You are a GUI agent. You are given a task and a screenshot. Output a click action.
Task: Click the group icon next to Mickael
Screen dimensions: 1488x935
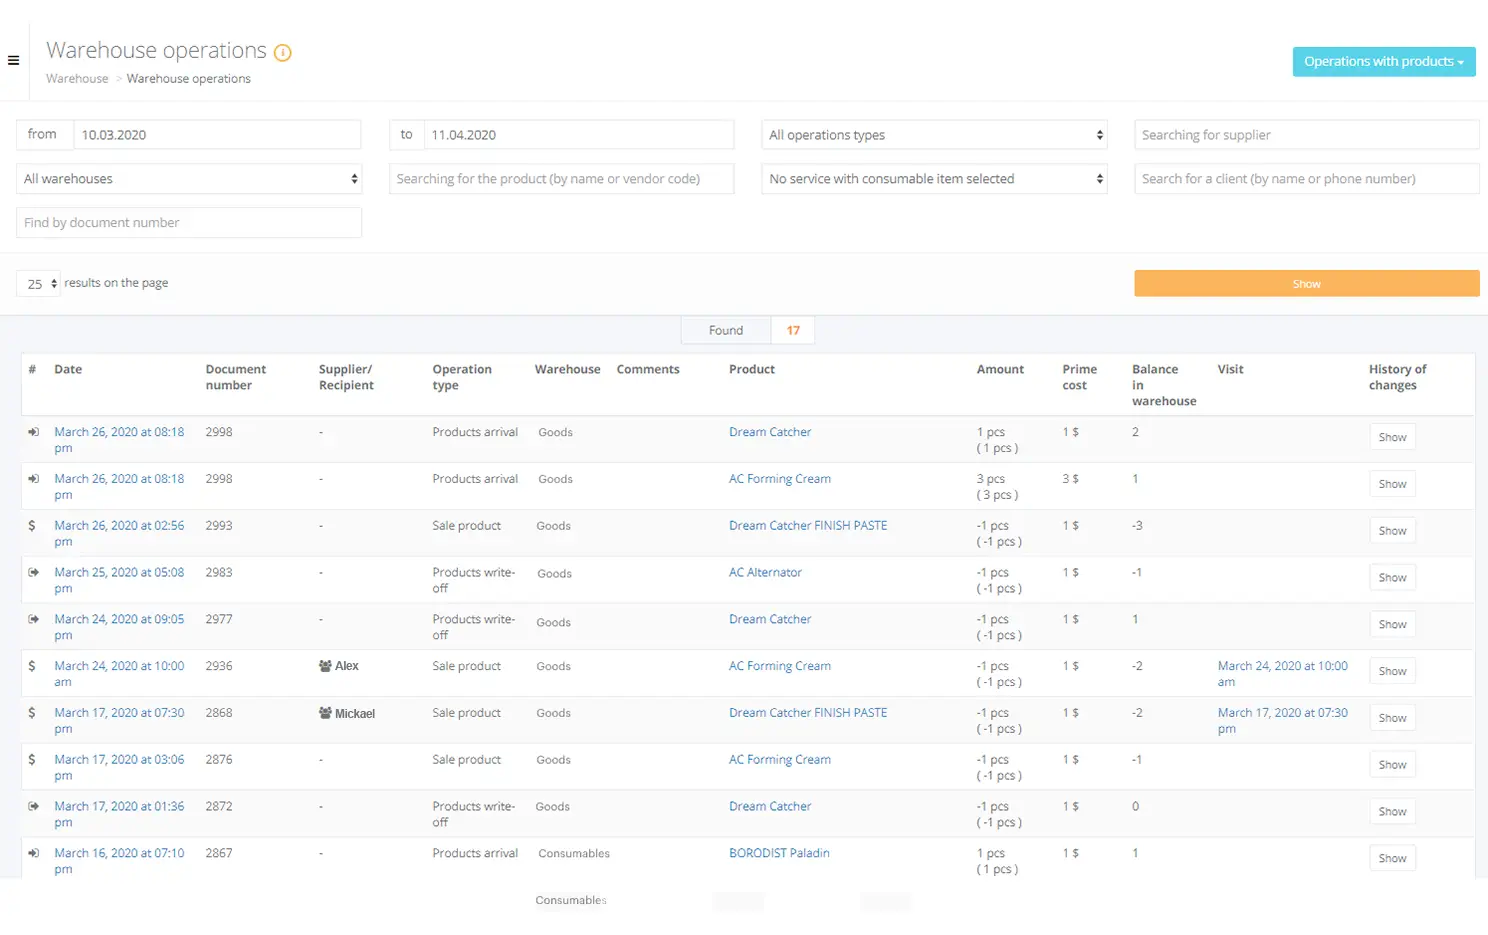tap(325, 713)
